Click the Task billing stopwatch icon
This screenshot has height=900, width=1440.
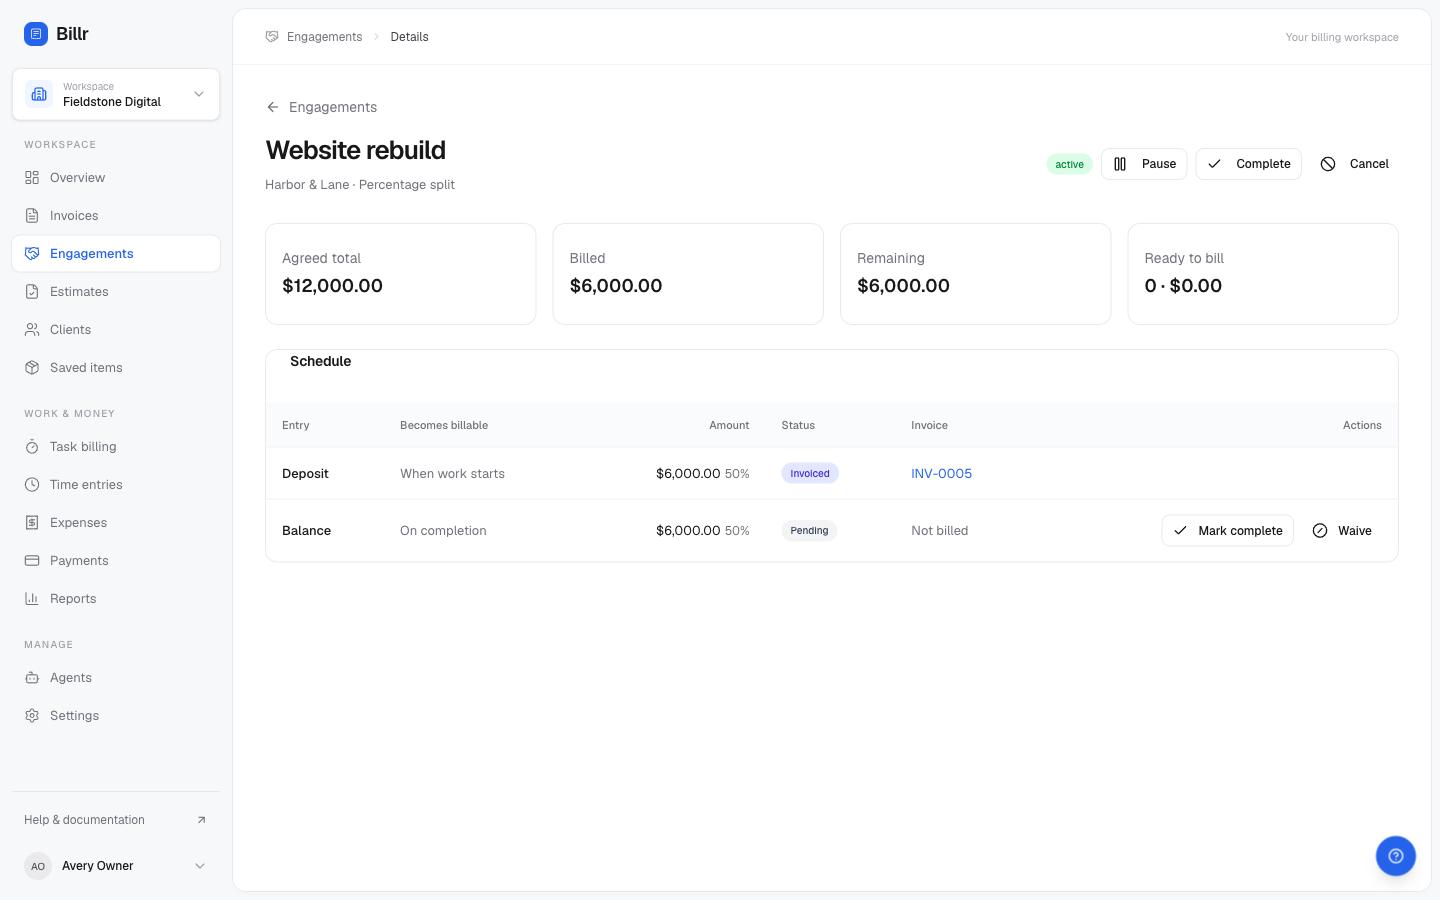[32, 447]
